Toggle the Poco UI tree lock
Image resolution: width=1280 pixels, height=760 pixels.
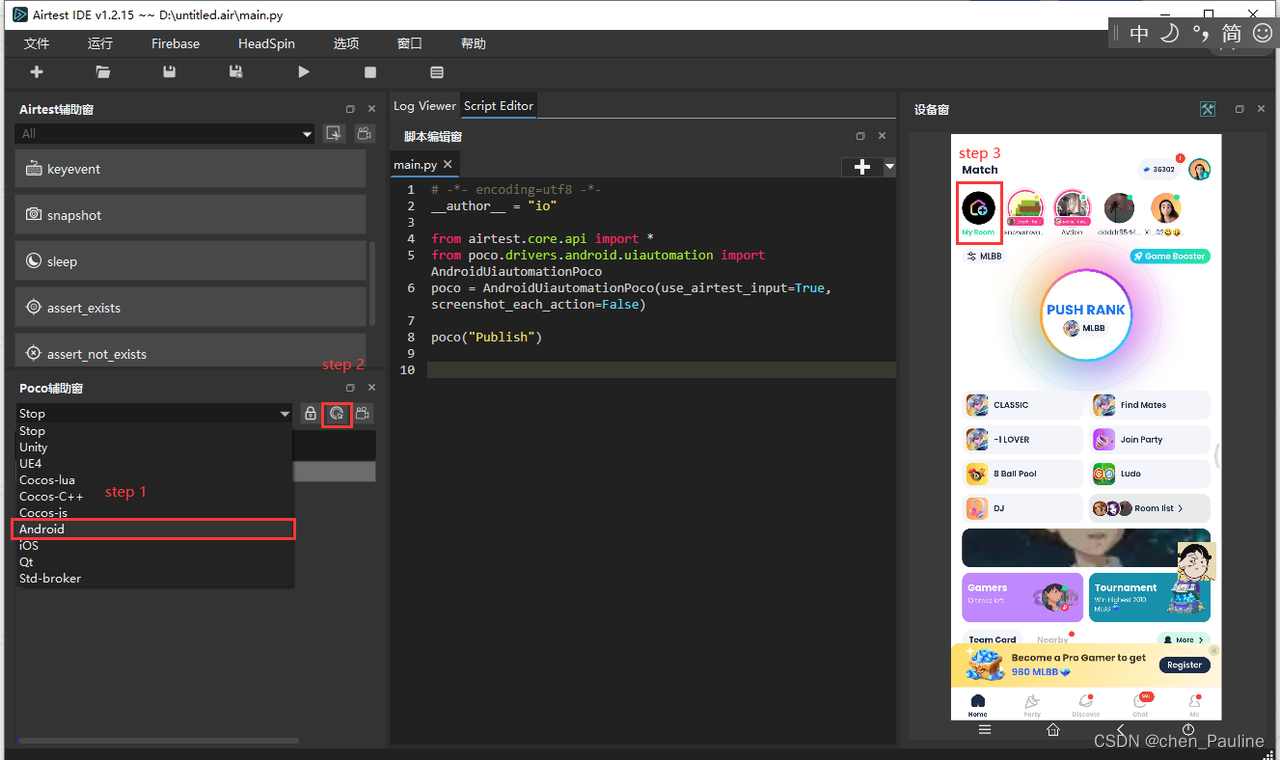(x=309, y=413)
